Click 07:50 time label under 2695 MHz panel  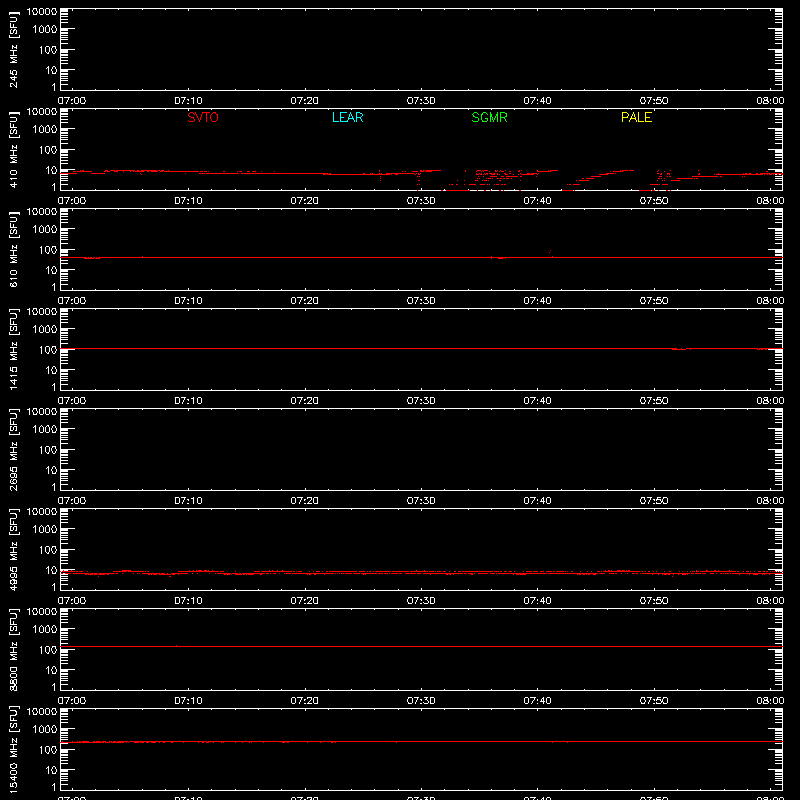[x=654, y=501]
